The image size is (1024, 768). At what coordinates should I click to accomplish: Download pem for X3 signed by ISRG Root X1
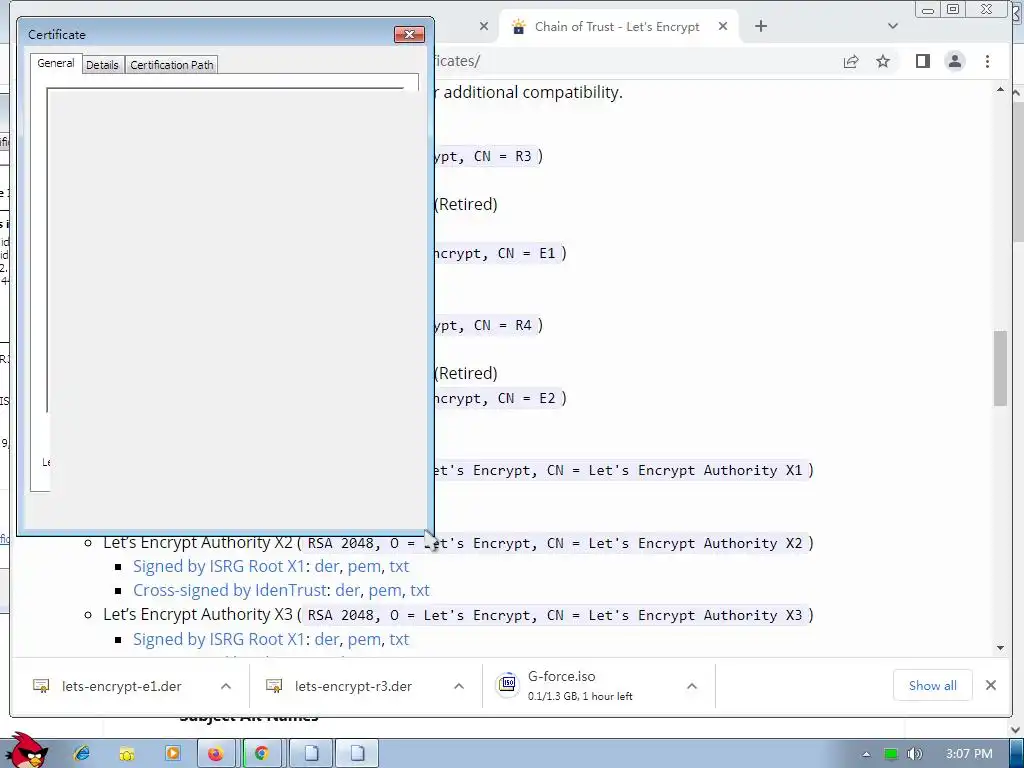tap(364, 639)
